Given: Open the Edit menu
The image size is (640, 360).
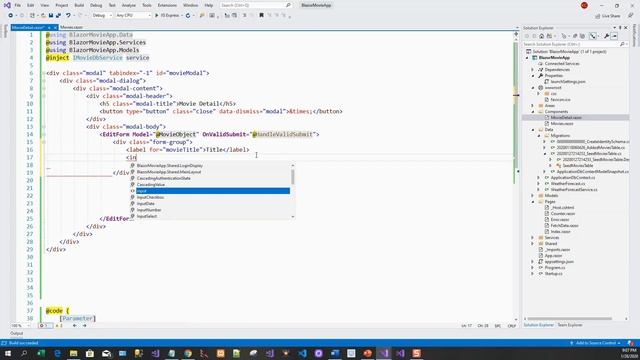Looking at the screenshot, I should click(31, 5).
